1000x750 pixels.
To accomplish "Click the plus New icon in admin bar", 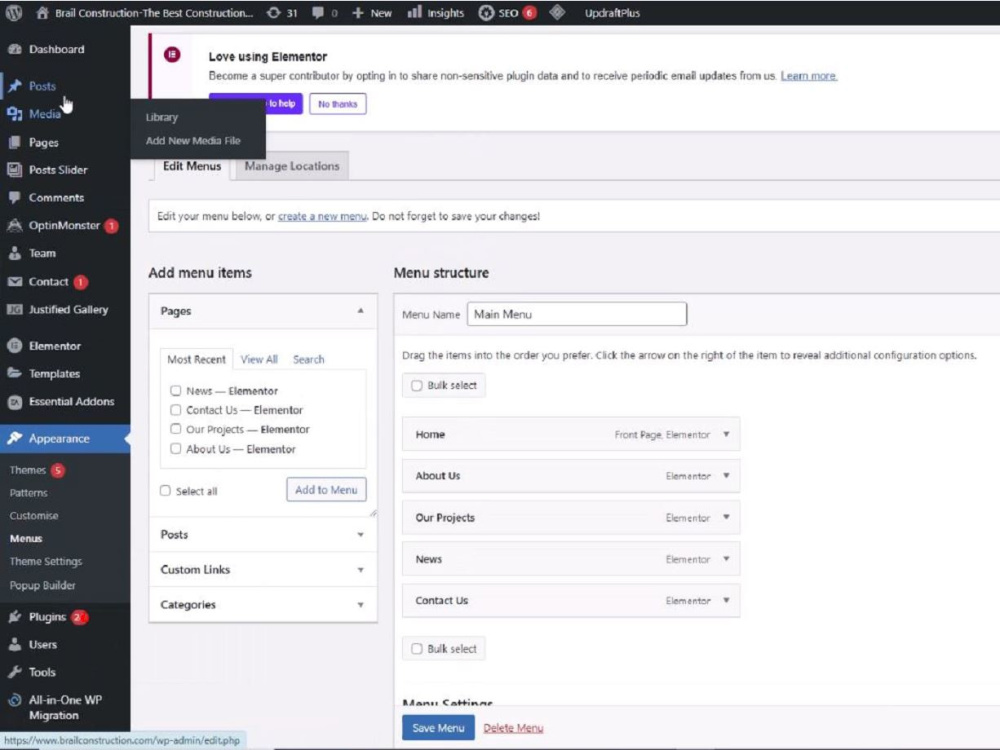I will pyautogui.click(x=358, y=13).
